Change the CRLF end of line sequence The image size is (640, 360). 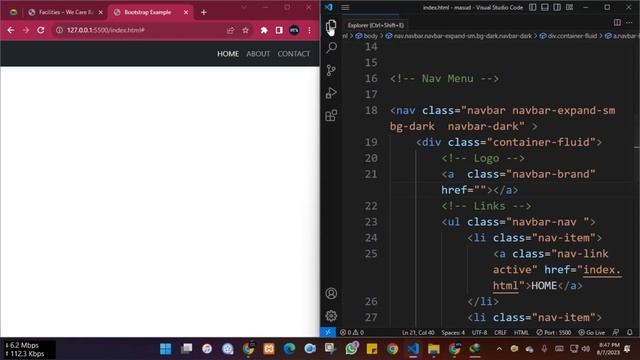500,333
